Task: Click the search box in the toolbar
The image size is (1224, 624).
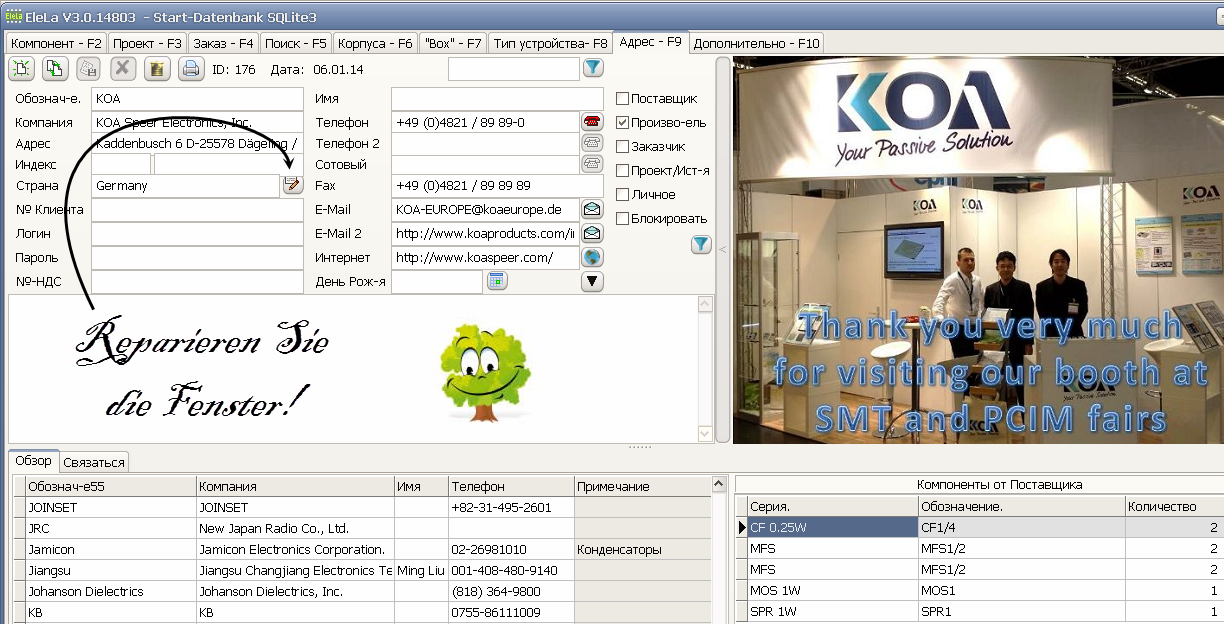Action: point(513,68)
